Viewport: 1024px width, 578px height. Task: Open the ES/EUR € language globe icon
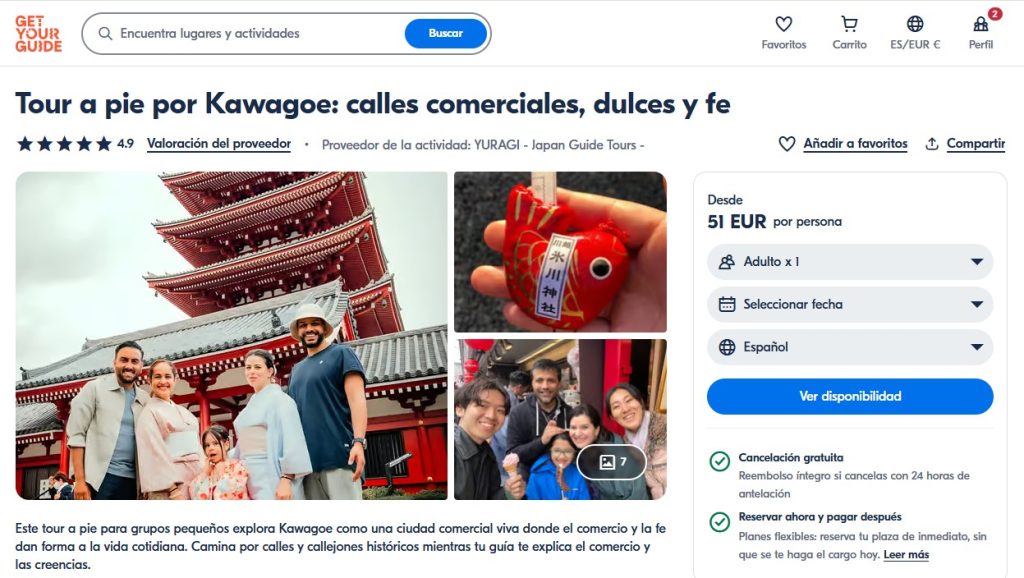[915, 24]
